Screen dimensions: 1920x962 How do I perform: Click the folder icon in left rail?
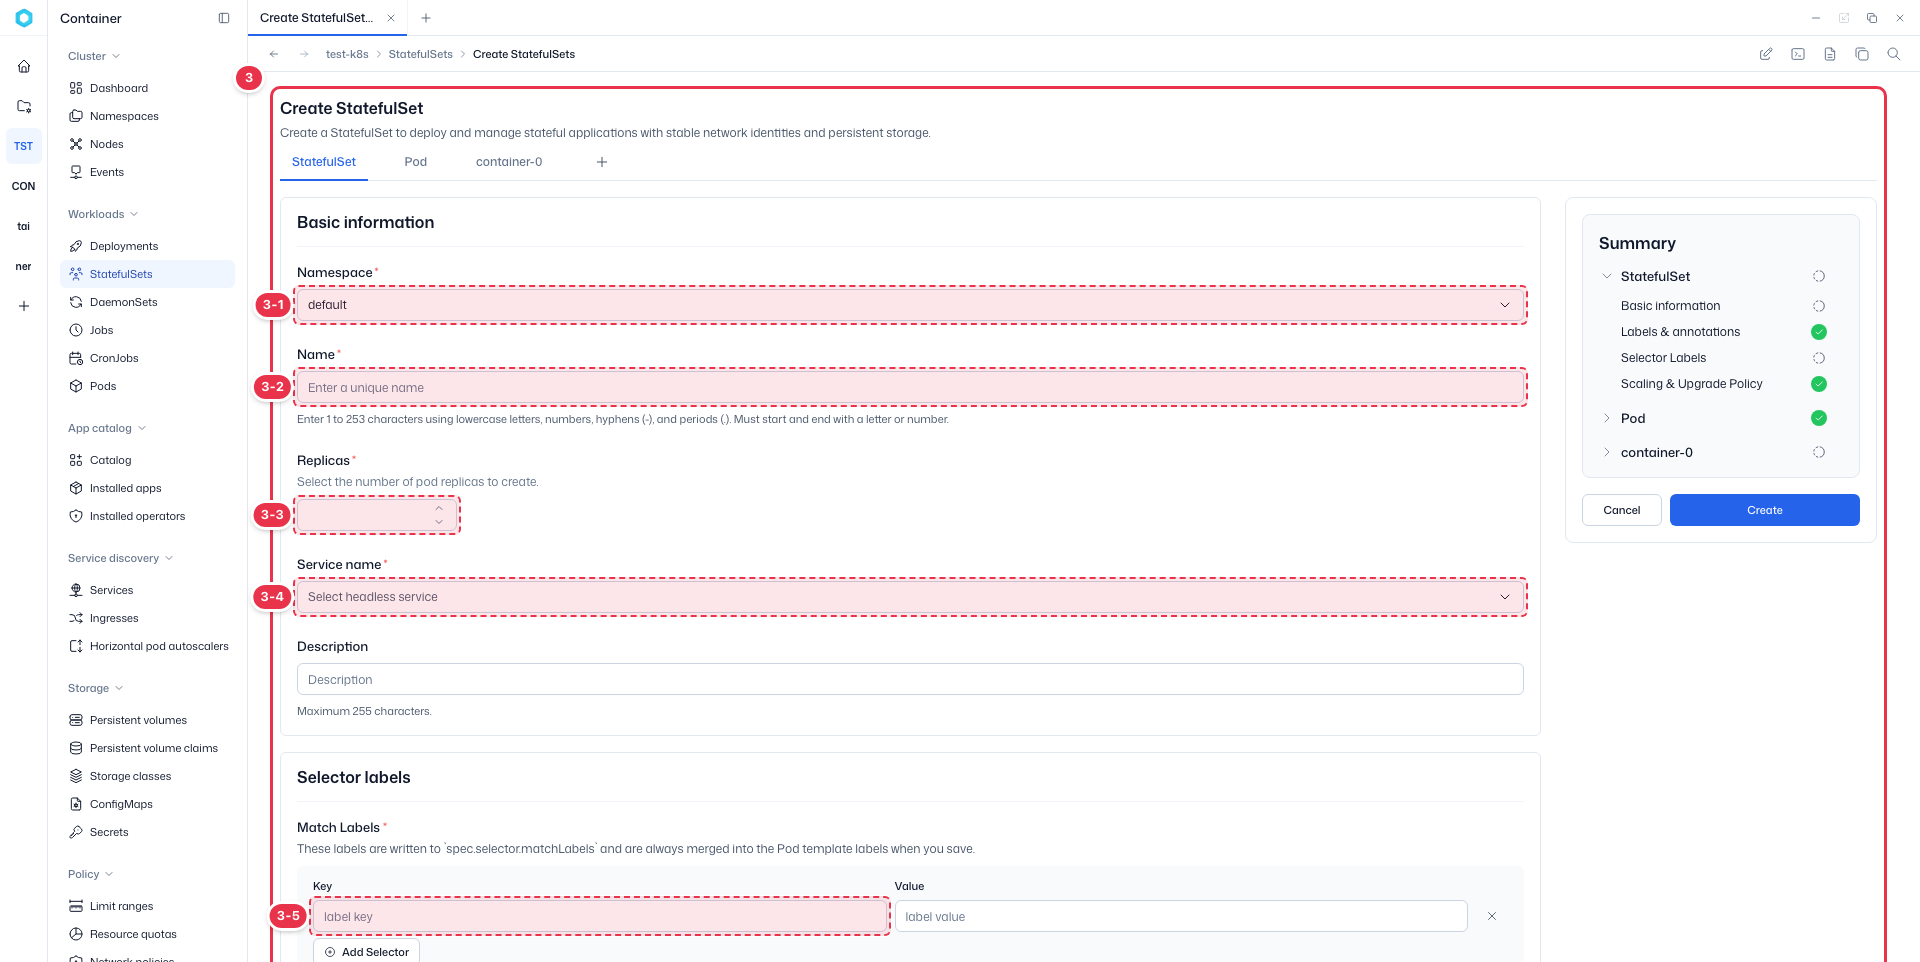point(24,106)
